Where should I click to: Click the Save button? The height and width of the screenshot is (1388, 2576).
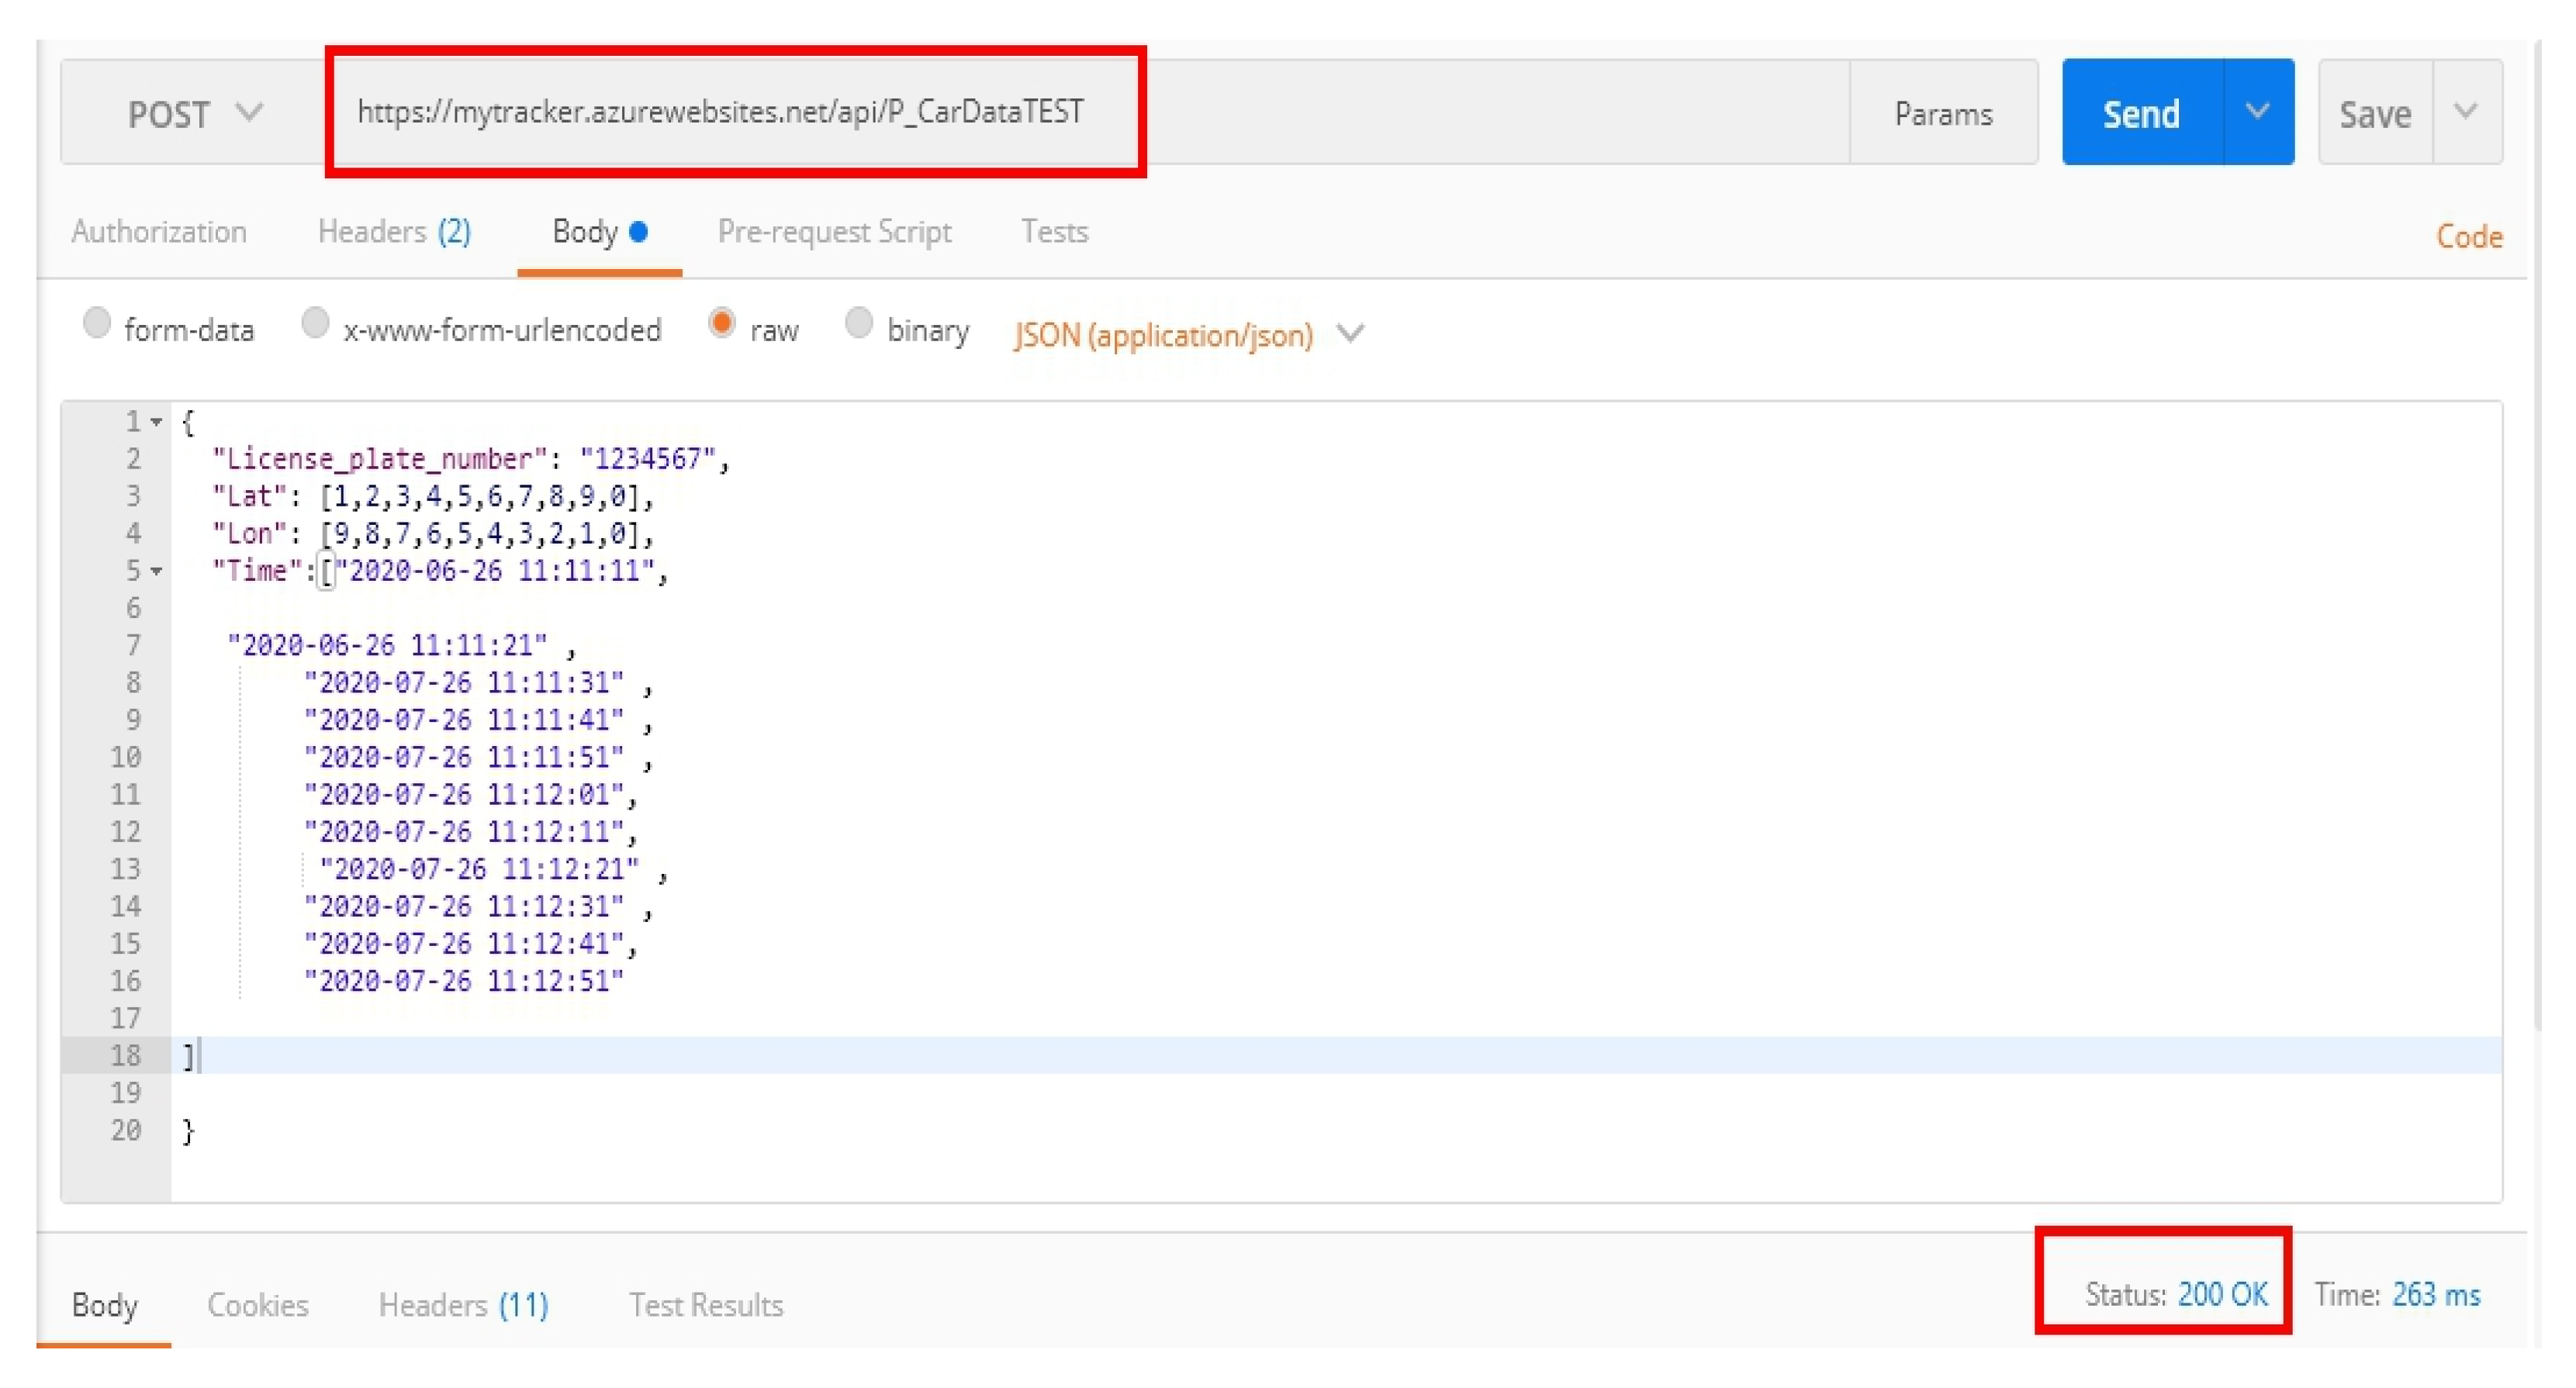click(2374, 114)
